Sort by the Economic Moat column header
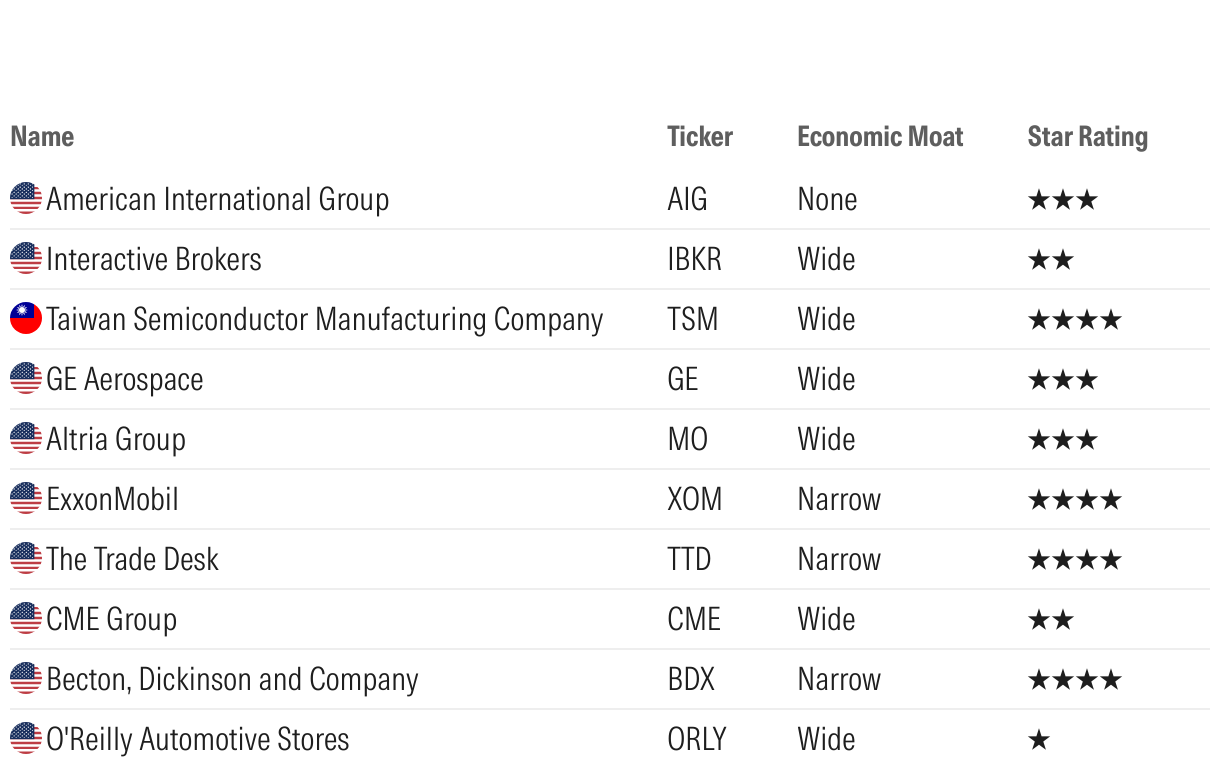The height and width of the screenshot is (778, 1220). click(880, 137)
